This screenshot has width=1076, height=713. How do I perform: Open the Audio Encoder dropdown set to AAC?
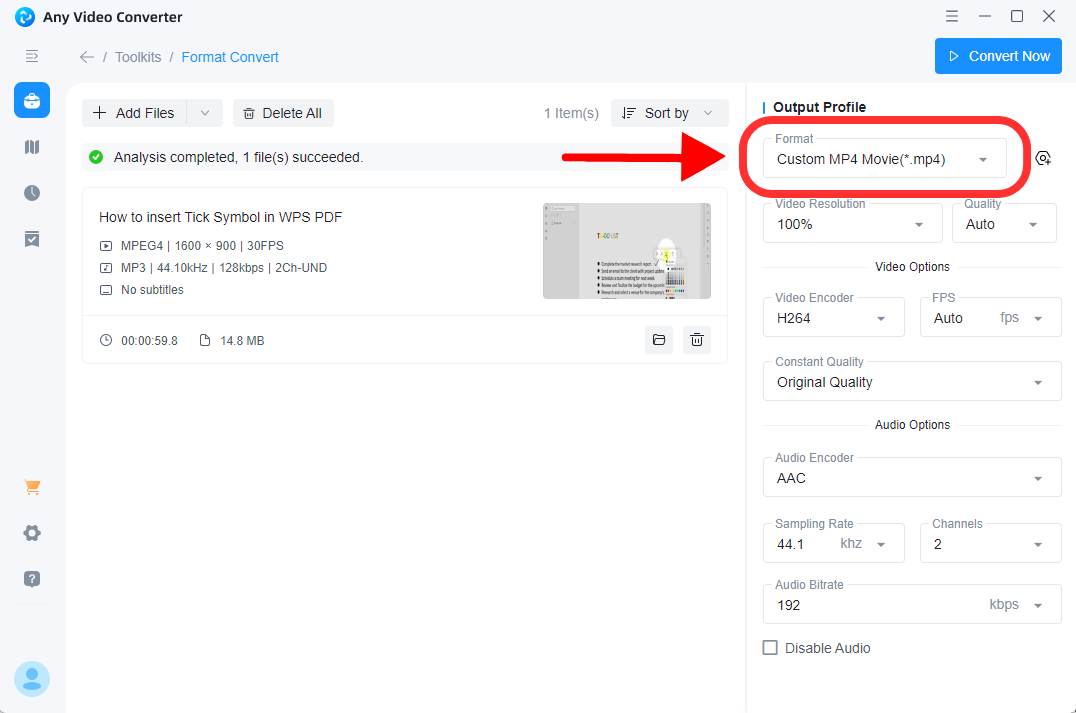912,478
